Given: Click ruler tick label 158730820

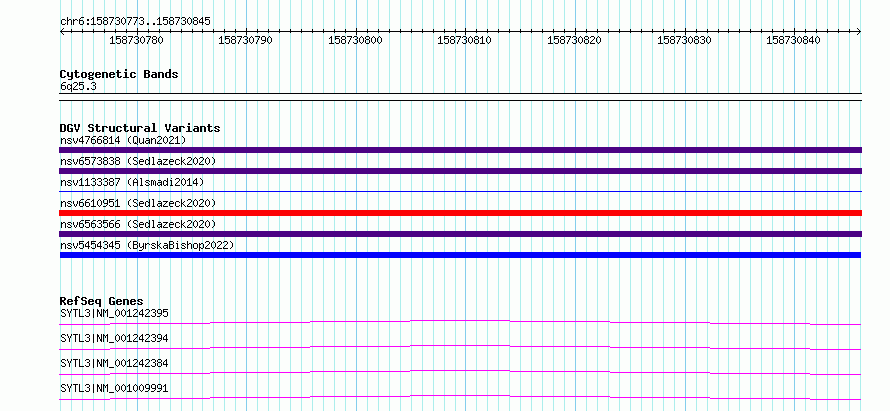Looking at the screenshot, I should click(574, 40).
